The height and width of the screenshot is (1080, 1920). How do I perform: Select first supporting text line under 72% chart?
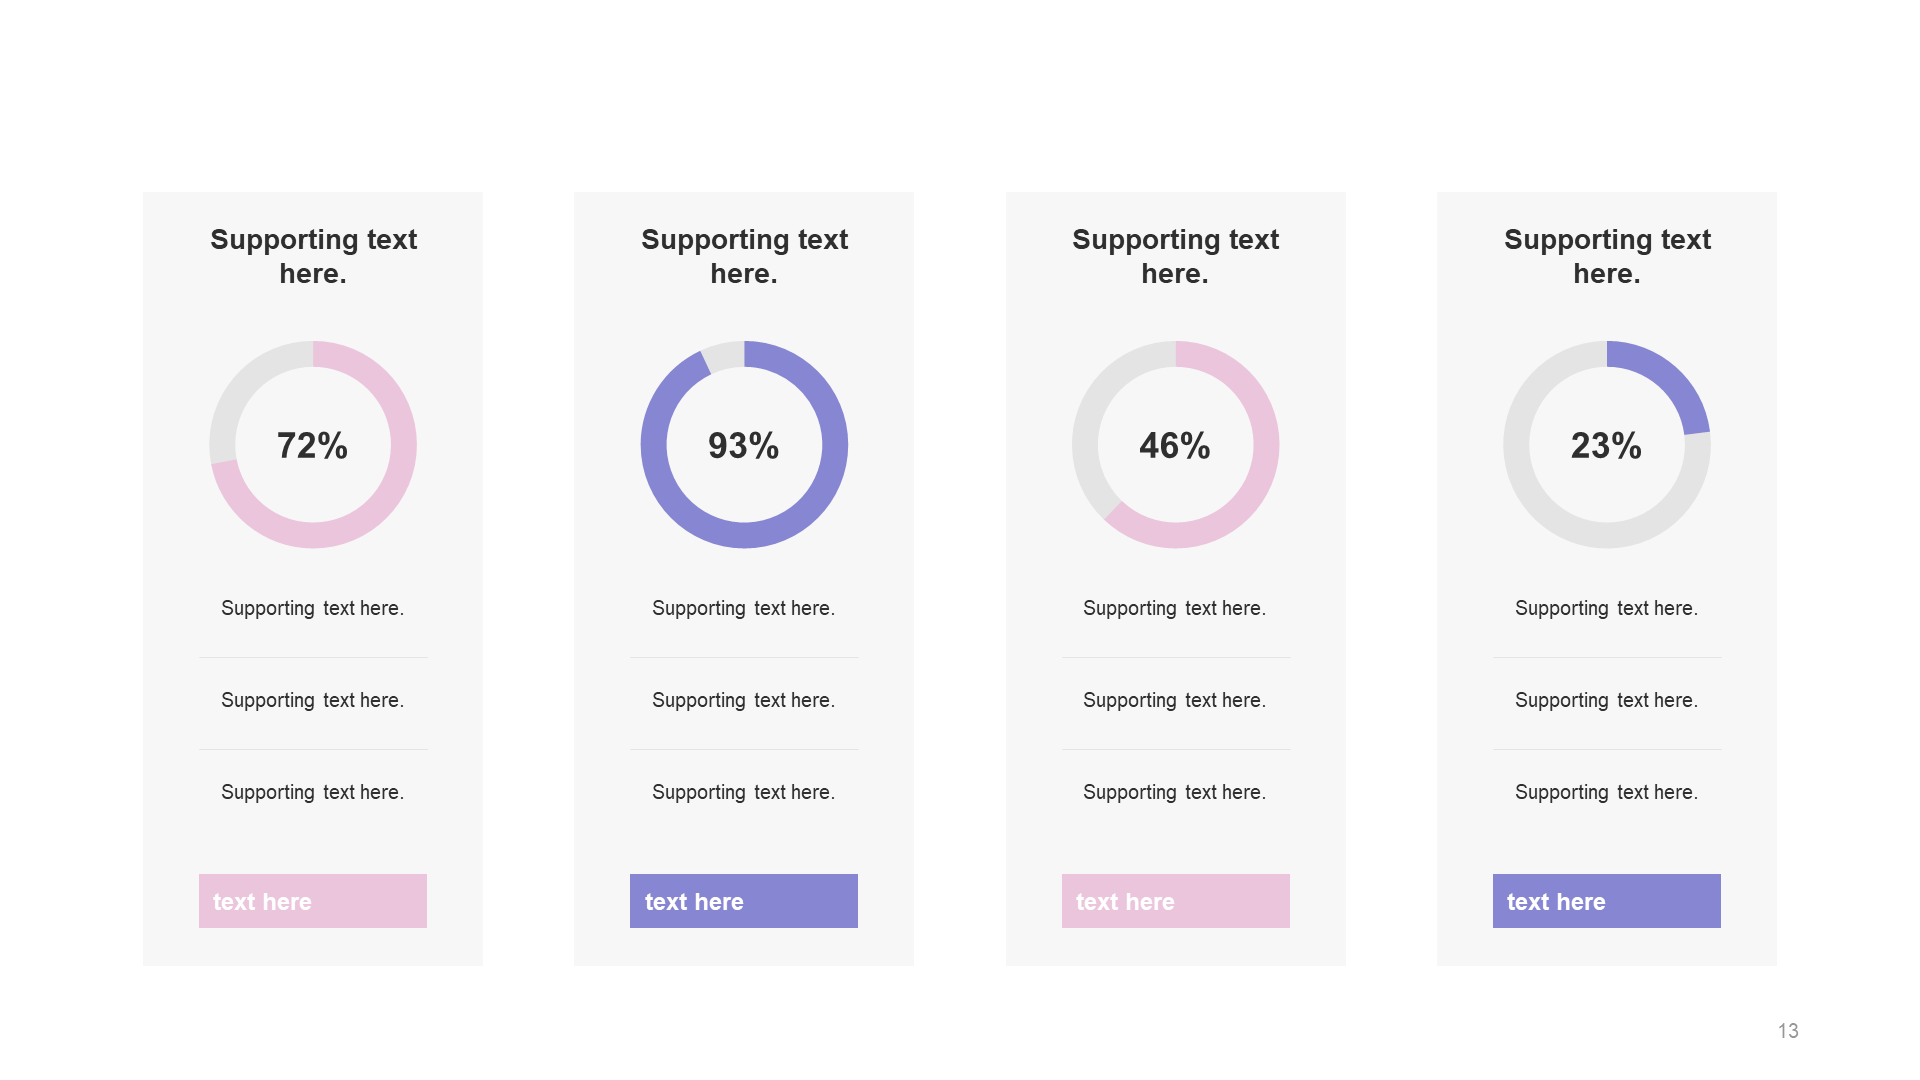click(313, 608)
